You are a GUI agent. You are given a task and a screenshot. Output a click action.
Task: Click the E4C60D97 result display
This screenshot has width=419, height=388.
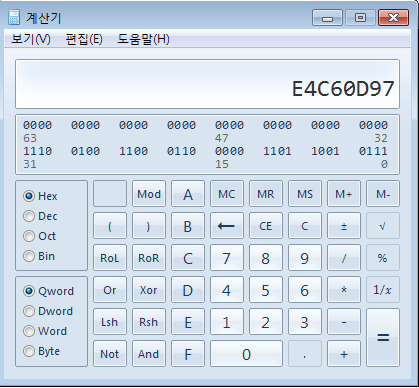(207, 84)
